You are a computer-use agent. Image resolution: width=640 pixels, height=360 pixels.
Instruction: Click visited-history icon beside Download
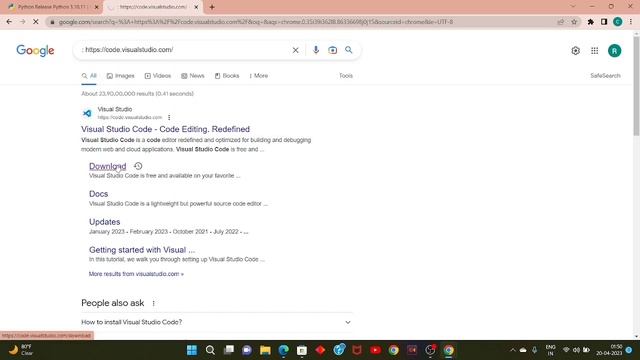[x=138, y=166]
